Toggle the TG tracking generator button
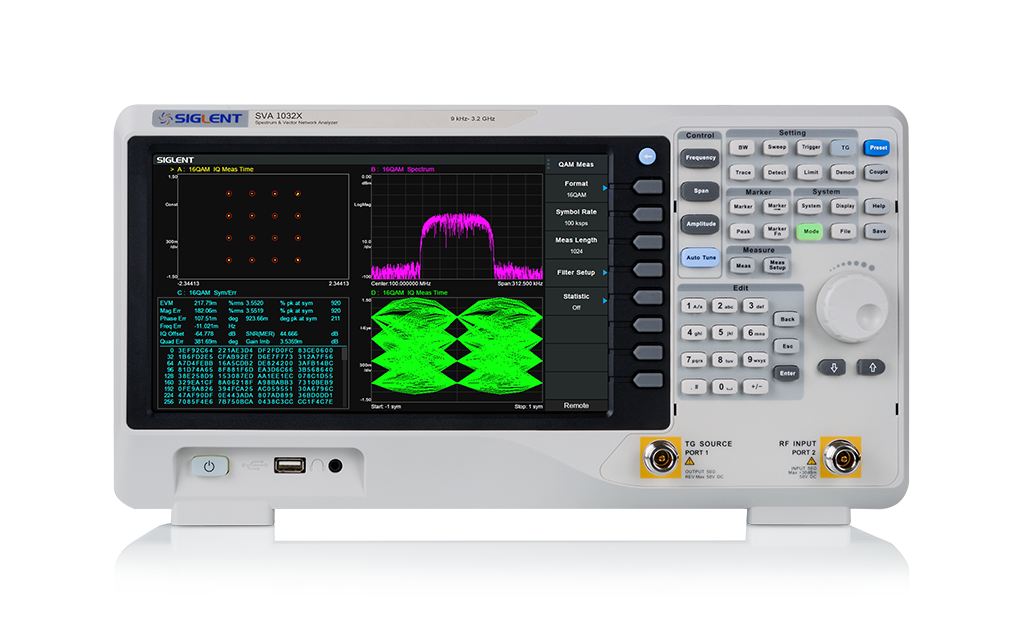Screen dimensions: 1024x619 click(x=844, y=147)
